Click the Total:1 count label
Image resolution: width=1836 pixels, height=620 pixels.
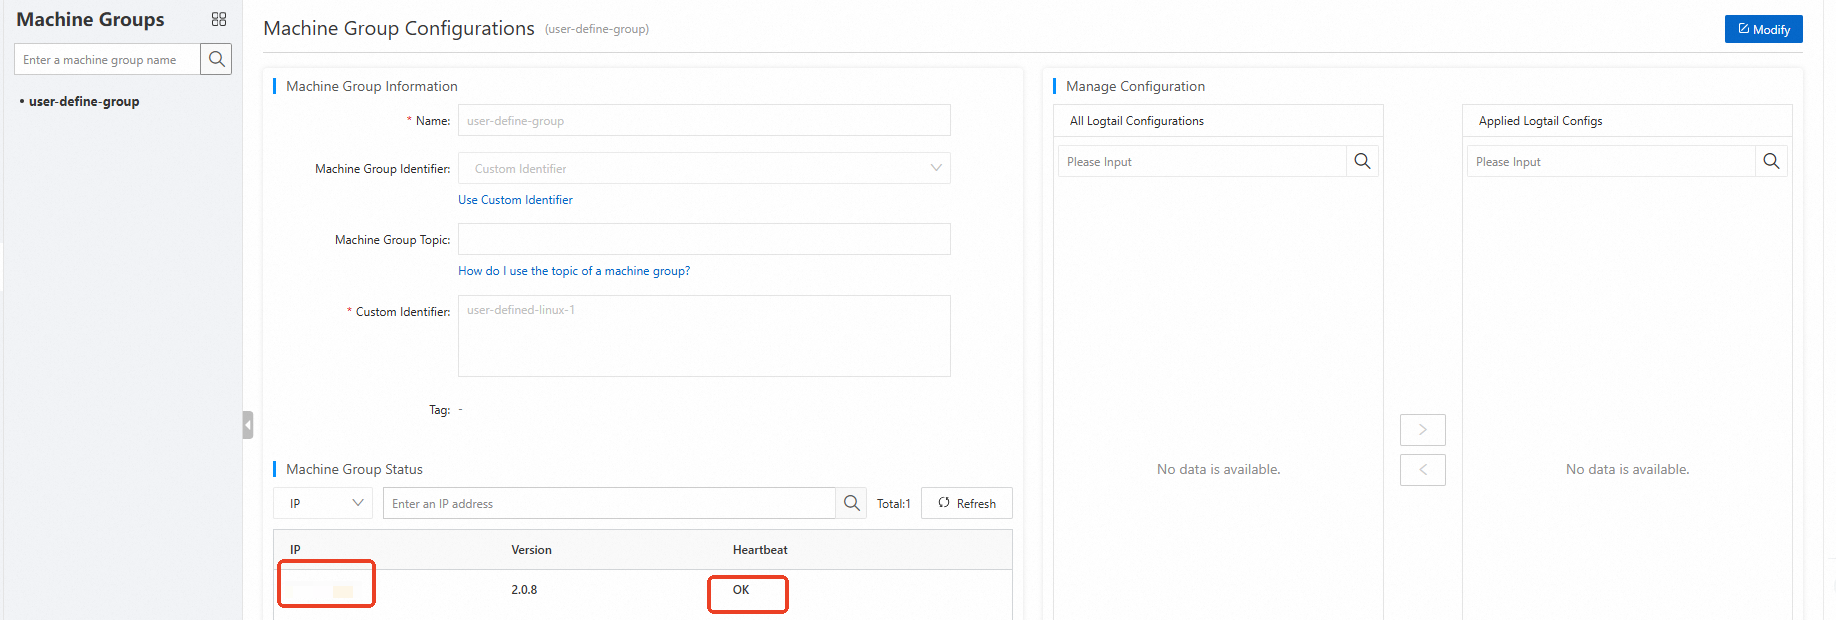point(894,504)
